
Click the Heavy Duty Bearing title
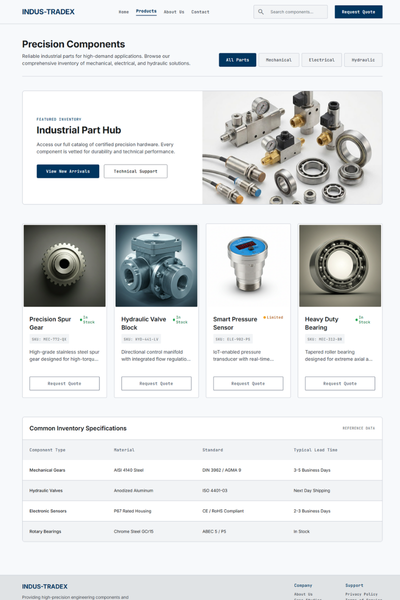point(322,323)
